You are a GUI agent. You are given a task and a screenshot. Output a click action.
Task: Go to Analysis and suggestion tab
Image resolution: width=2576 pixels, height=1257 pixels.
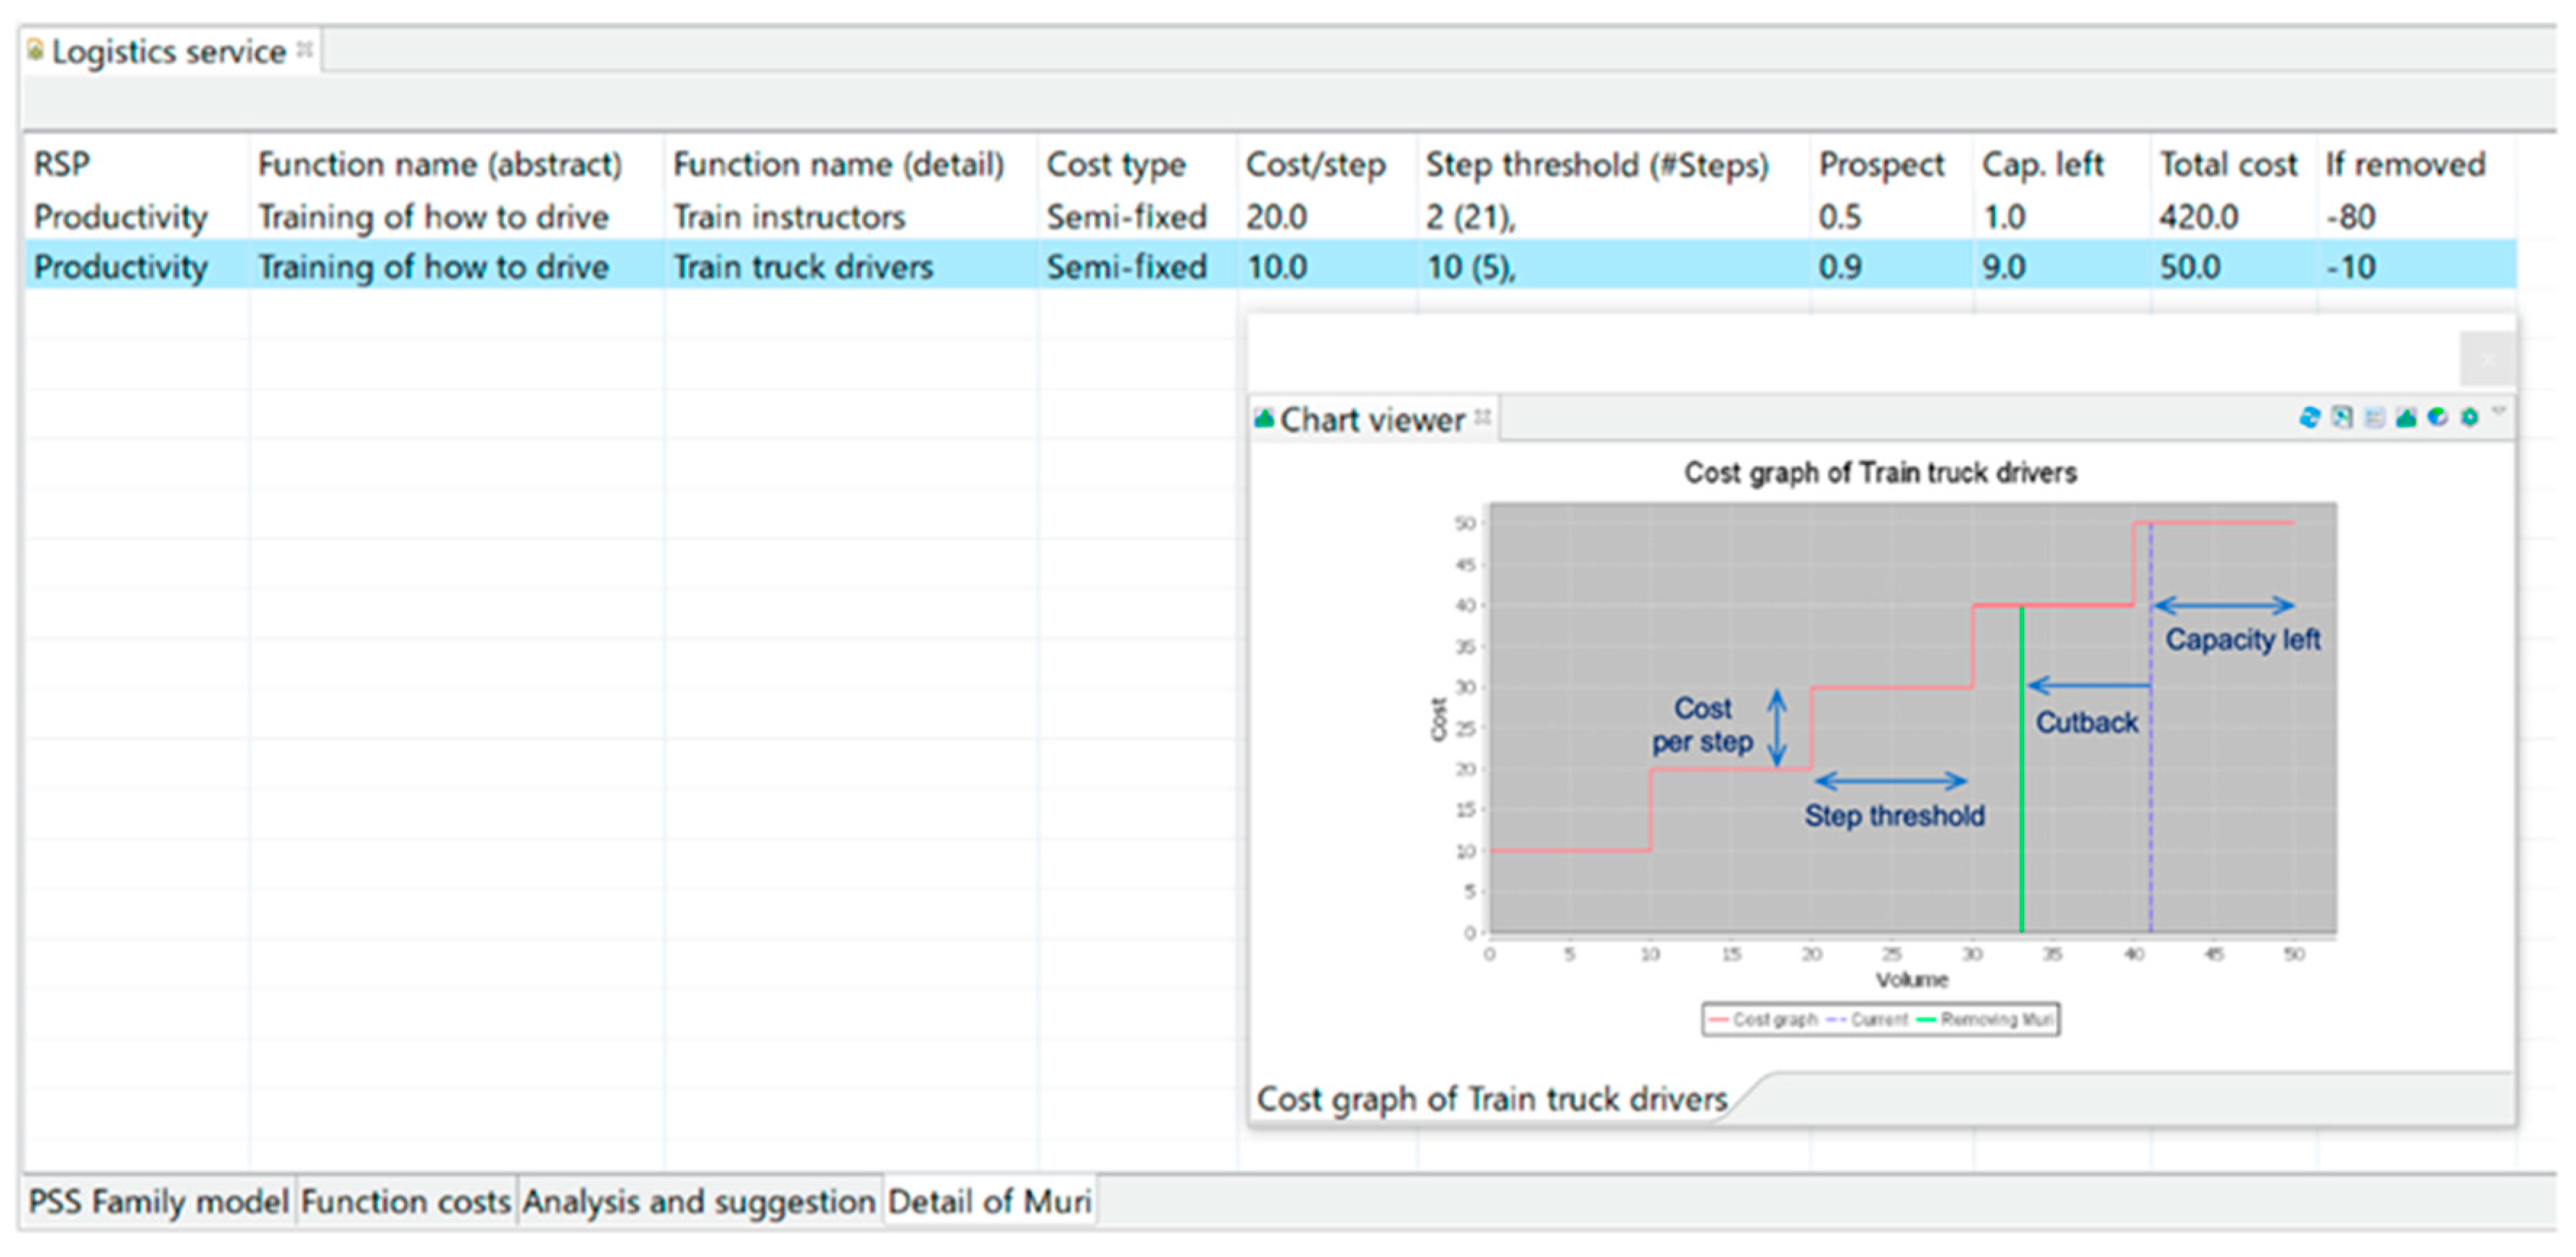699,1200
